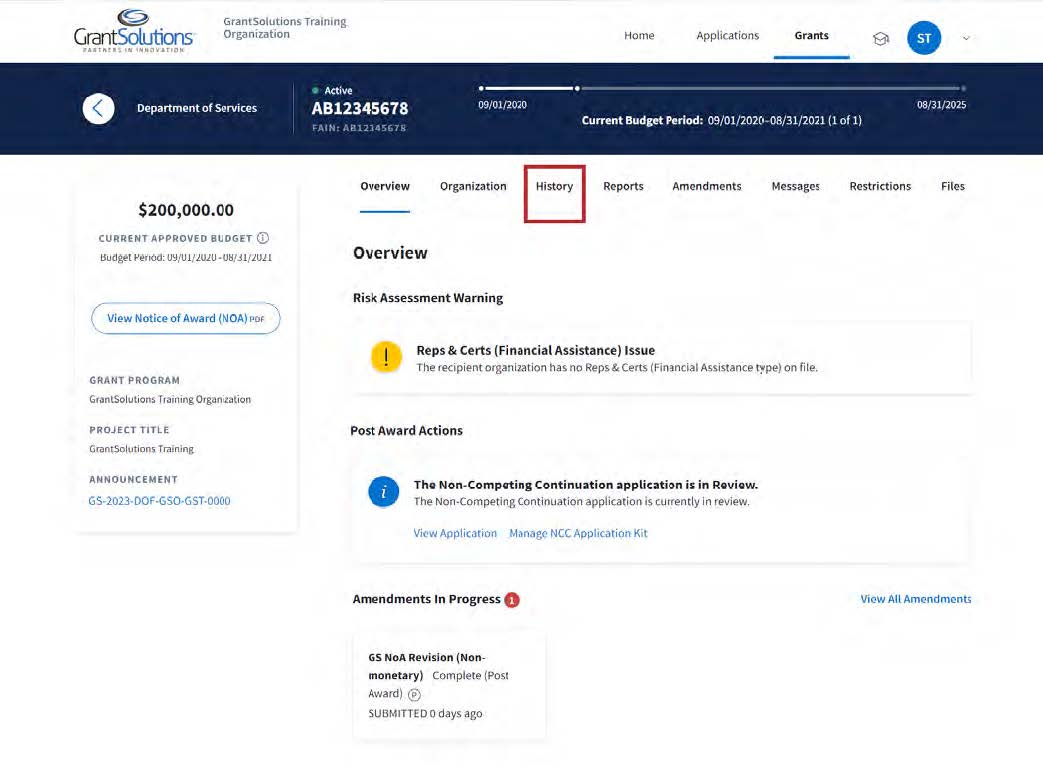Expand the user account dropdown arrow

coord(966,39)
